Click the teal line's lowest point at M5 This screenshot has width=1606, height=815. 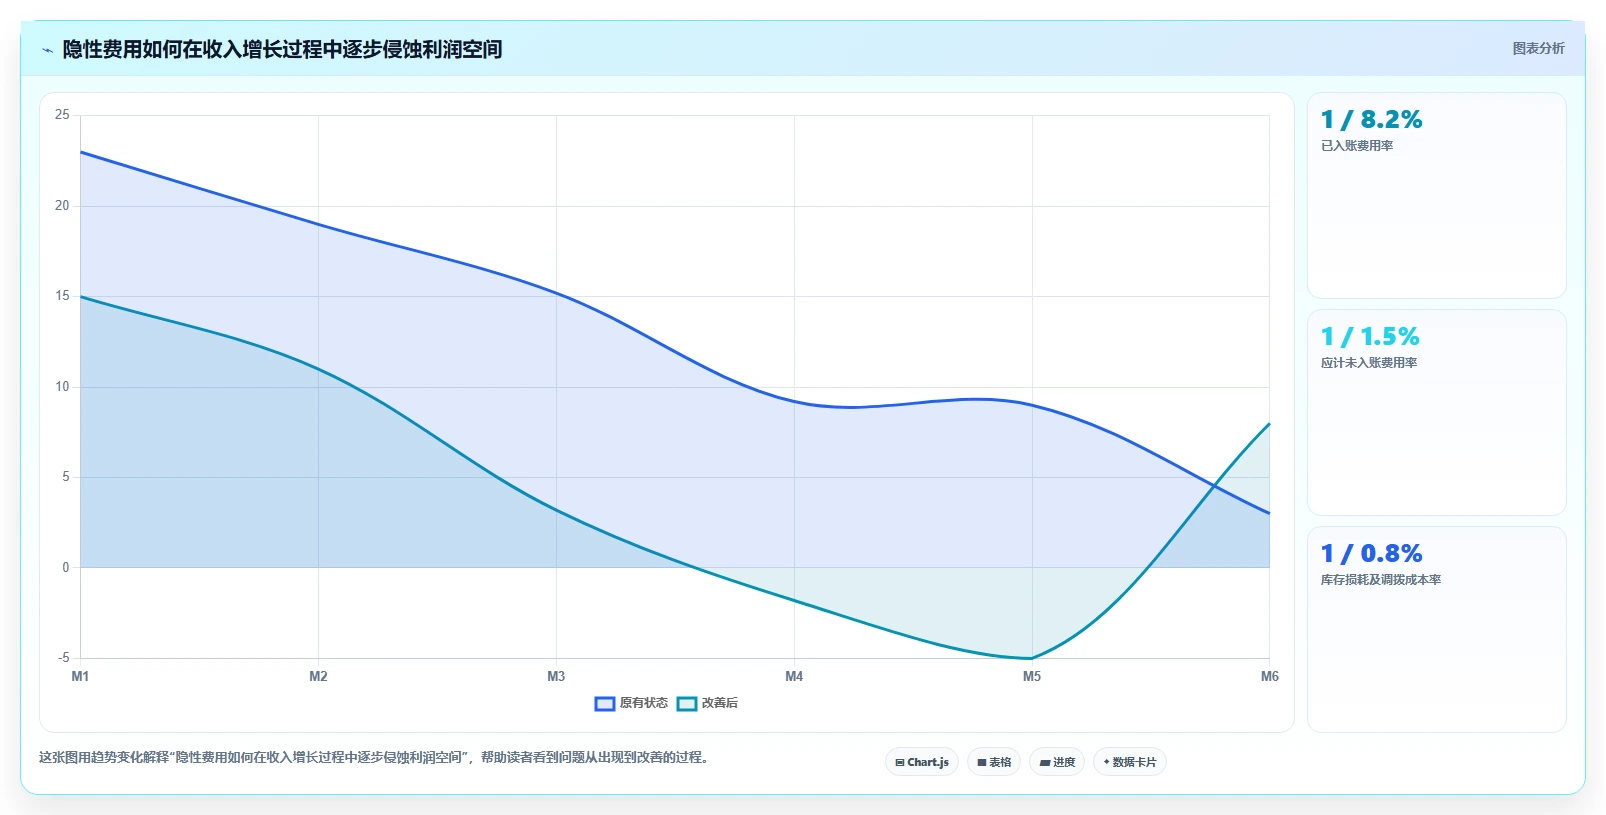1032,658
